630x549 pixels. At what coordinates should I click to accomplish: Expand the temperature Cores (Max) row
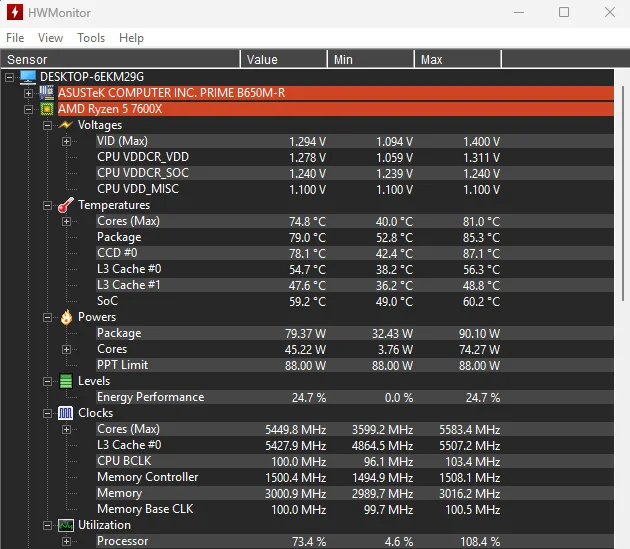pos(66,221)
